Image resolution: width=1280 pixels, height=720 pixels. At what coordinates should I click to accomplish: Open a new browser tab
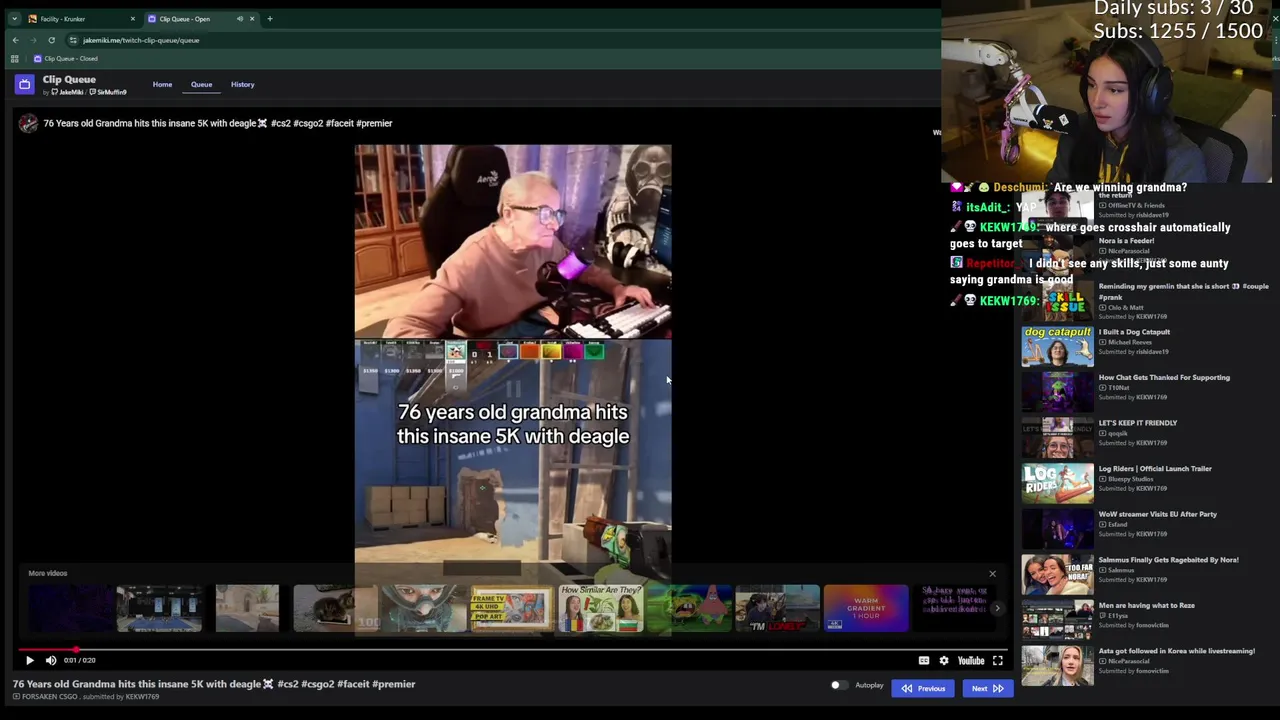coord(270,19)
